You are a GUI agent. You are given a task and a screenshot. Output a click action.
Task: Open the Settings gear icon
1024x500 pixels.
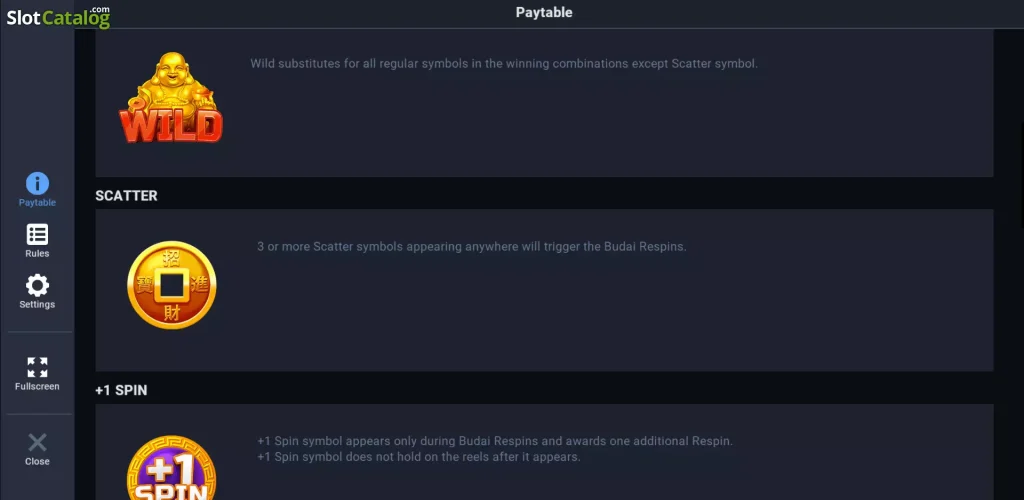pyautogui.click(x=37, y=285)
